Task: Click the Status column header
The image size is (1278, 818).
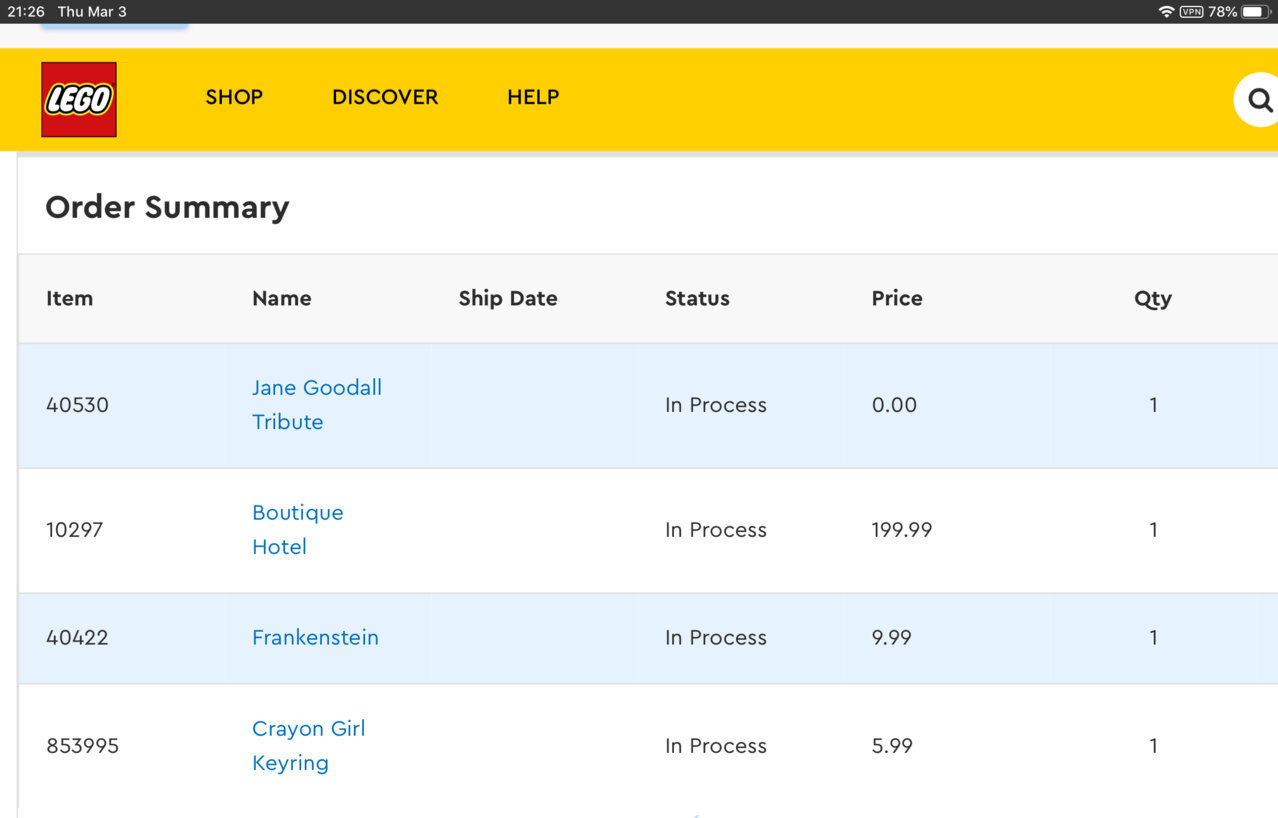Action: (x=697, y=298)
